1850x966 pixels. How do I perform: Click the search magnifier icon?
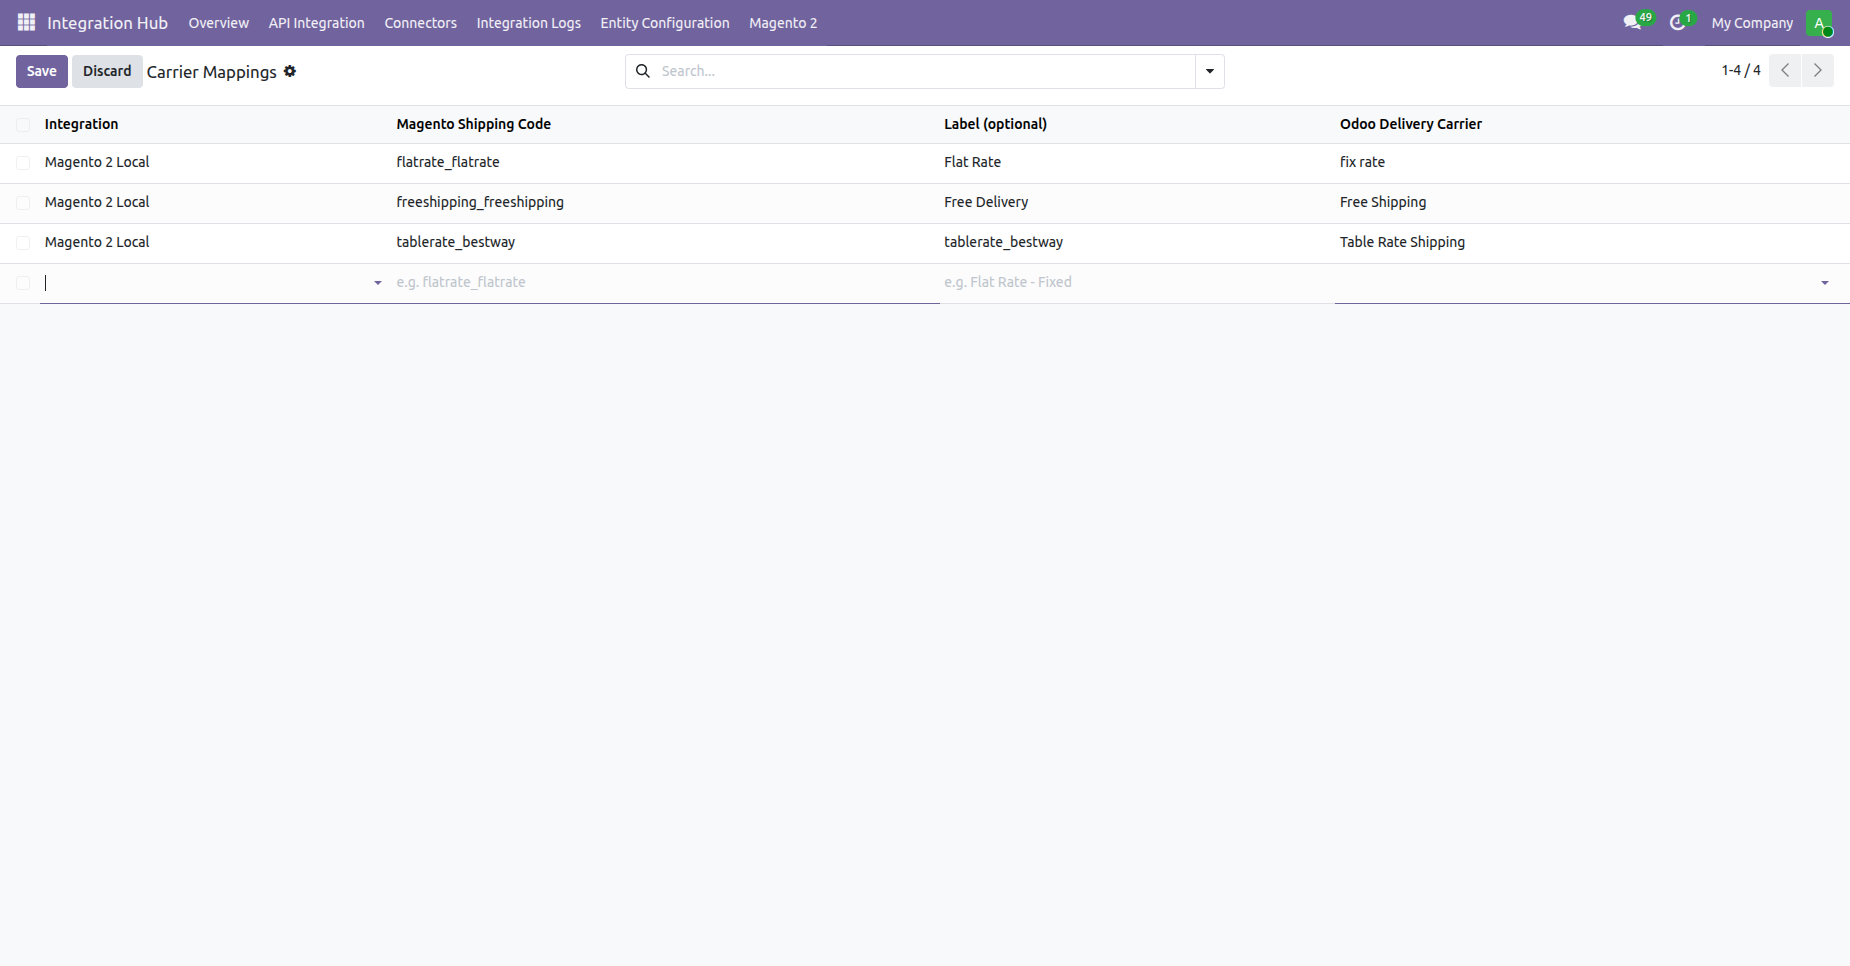(x=643, y=71)
